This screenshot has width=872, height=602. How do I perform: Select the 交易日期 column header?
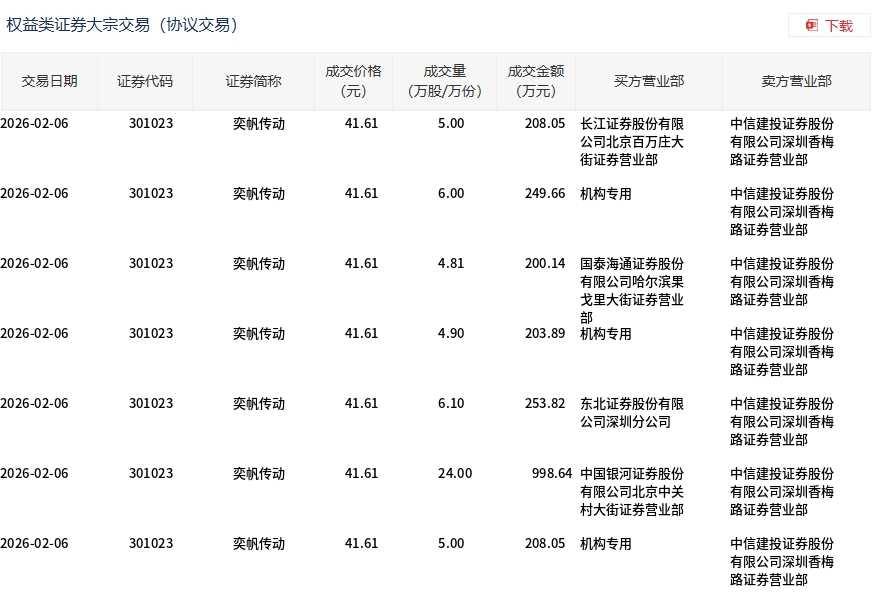pyautogui.click(x=49, y=81)
